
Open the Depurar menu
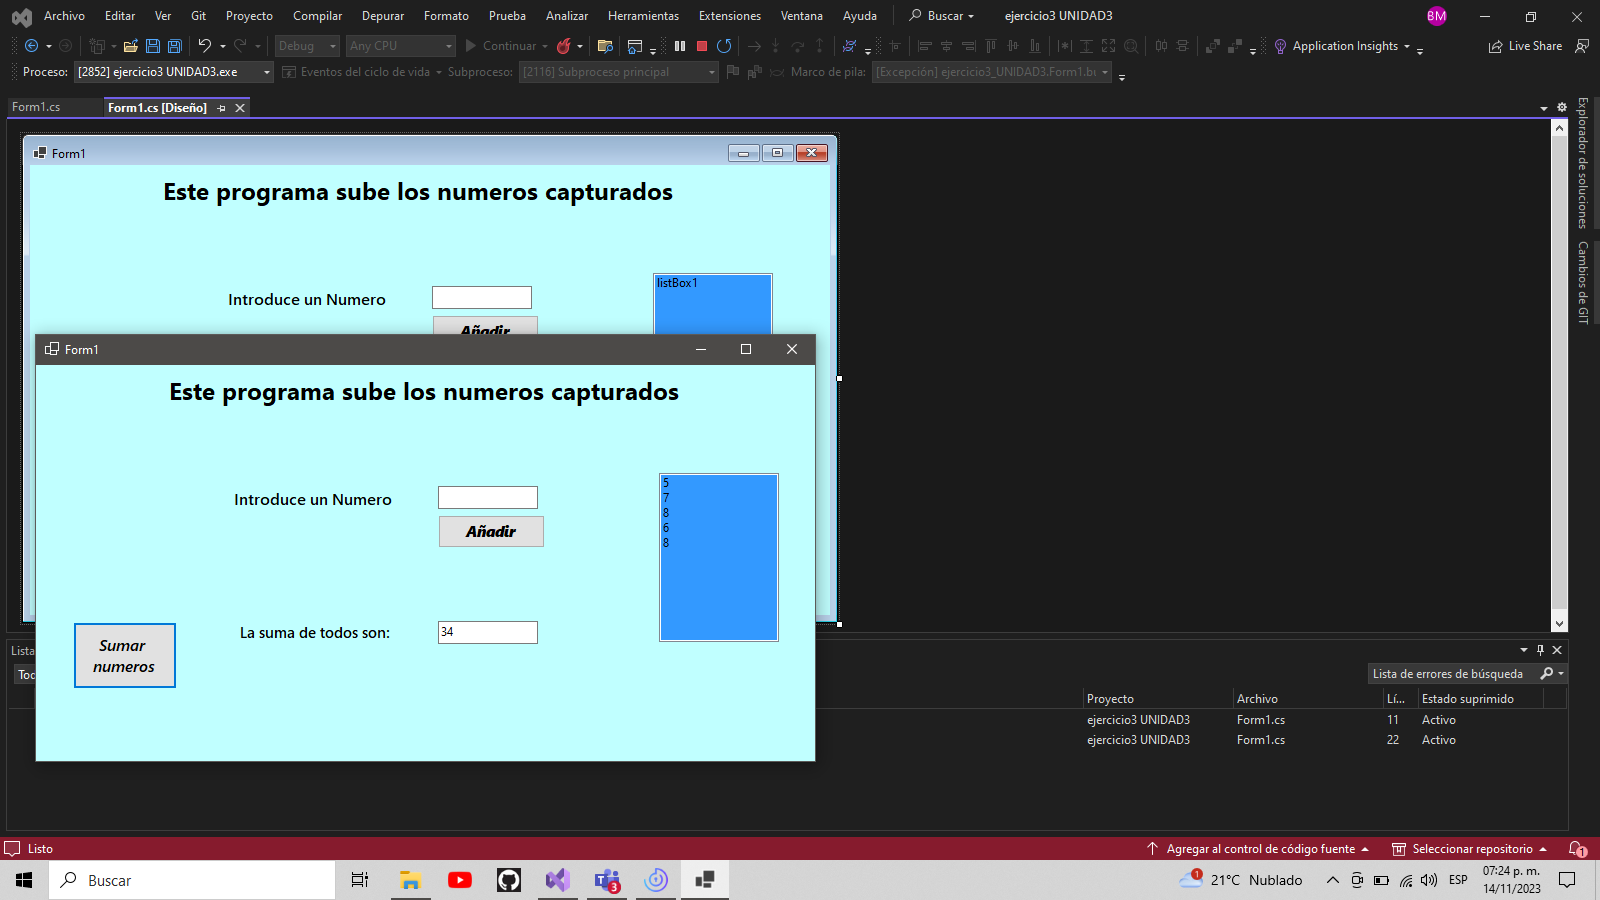point(383,16)
